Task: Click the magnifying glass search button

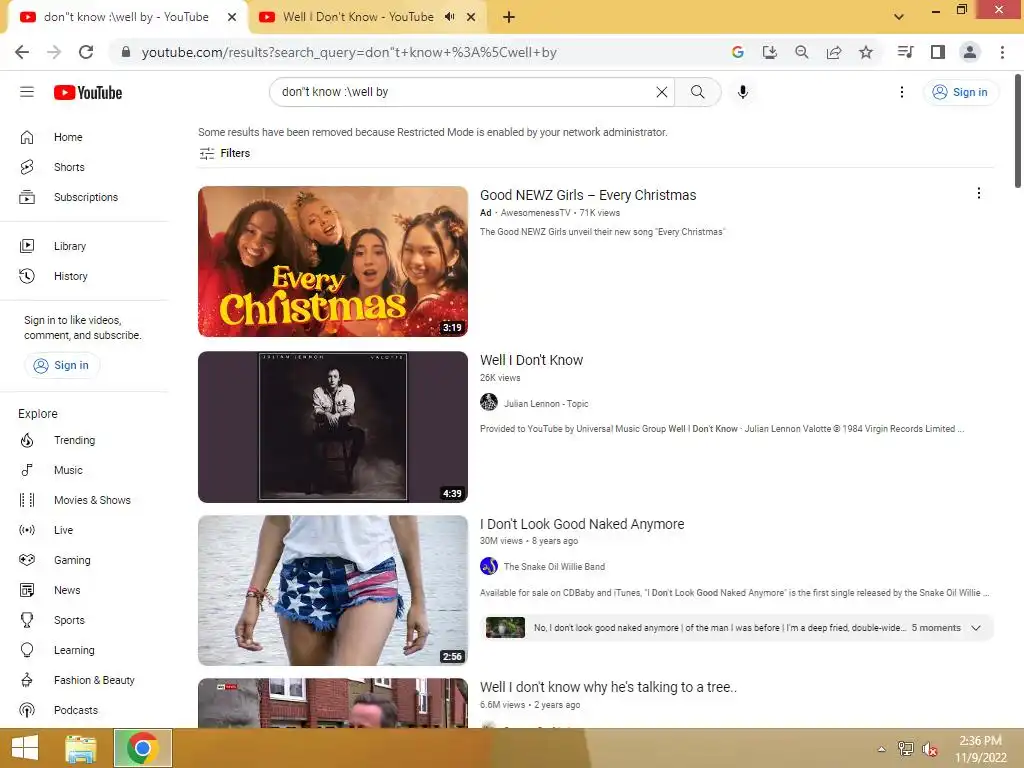Action: 697,92
